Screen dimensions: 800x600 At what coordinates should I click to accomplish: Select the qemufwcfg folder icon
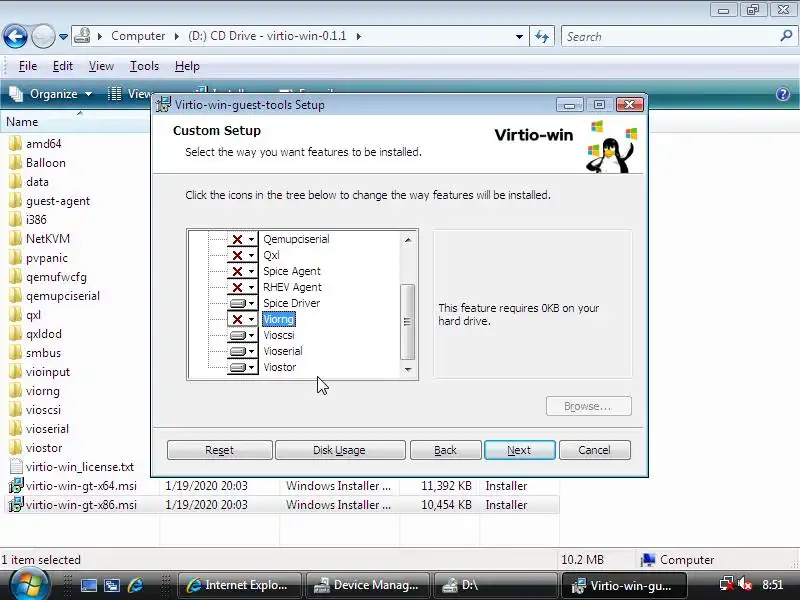coord(16,277)
